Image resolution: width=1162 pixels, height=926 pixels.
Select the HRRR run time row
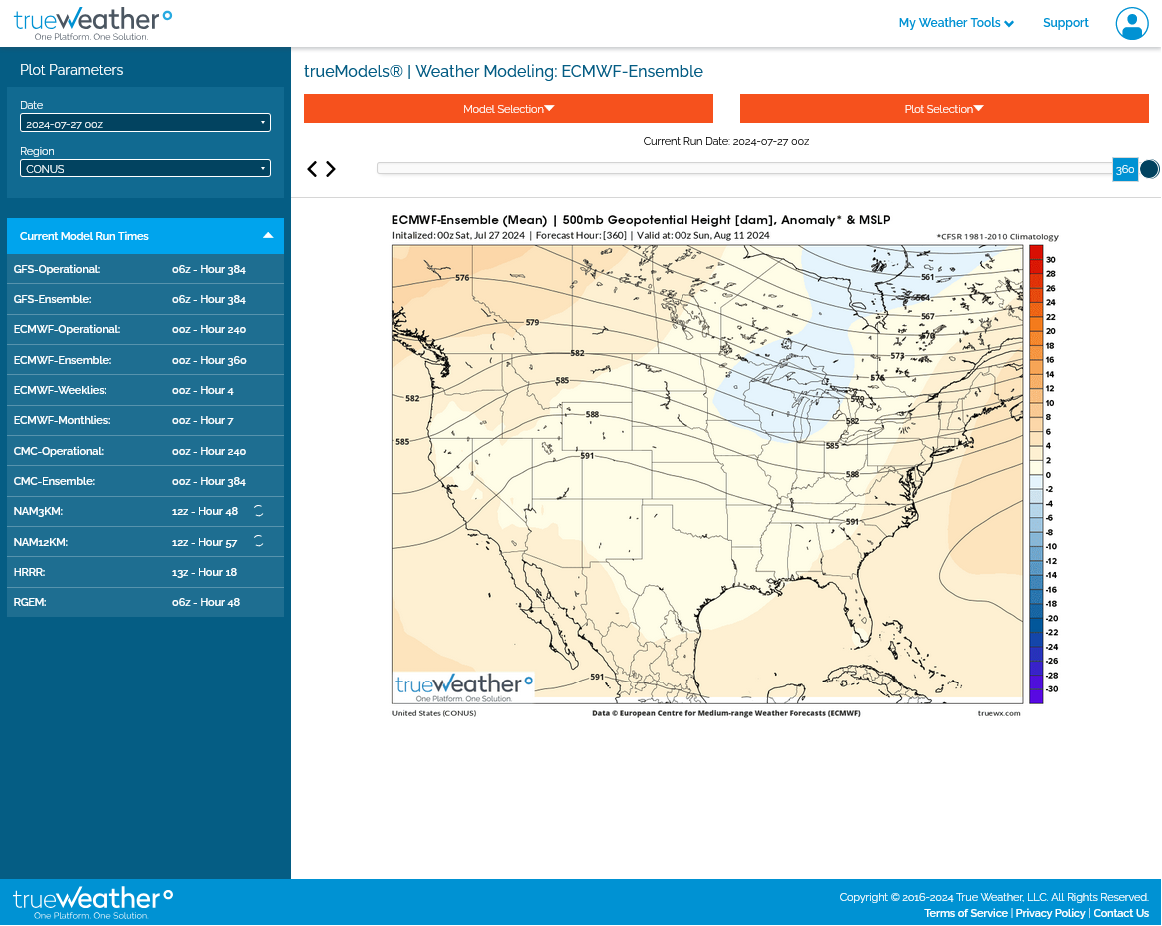145,572
